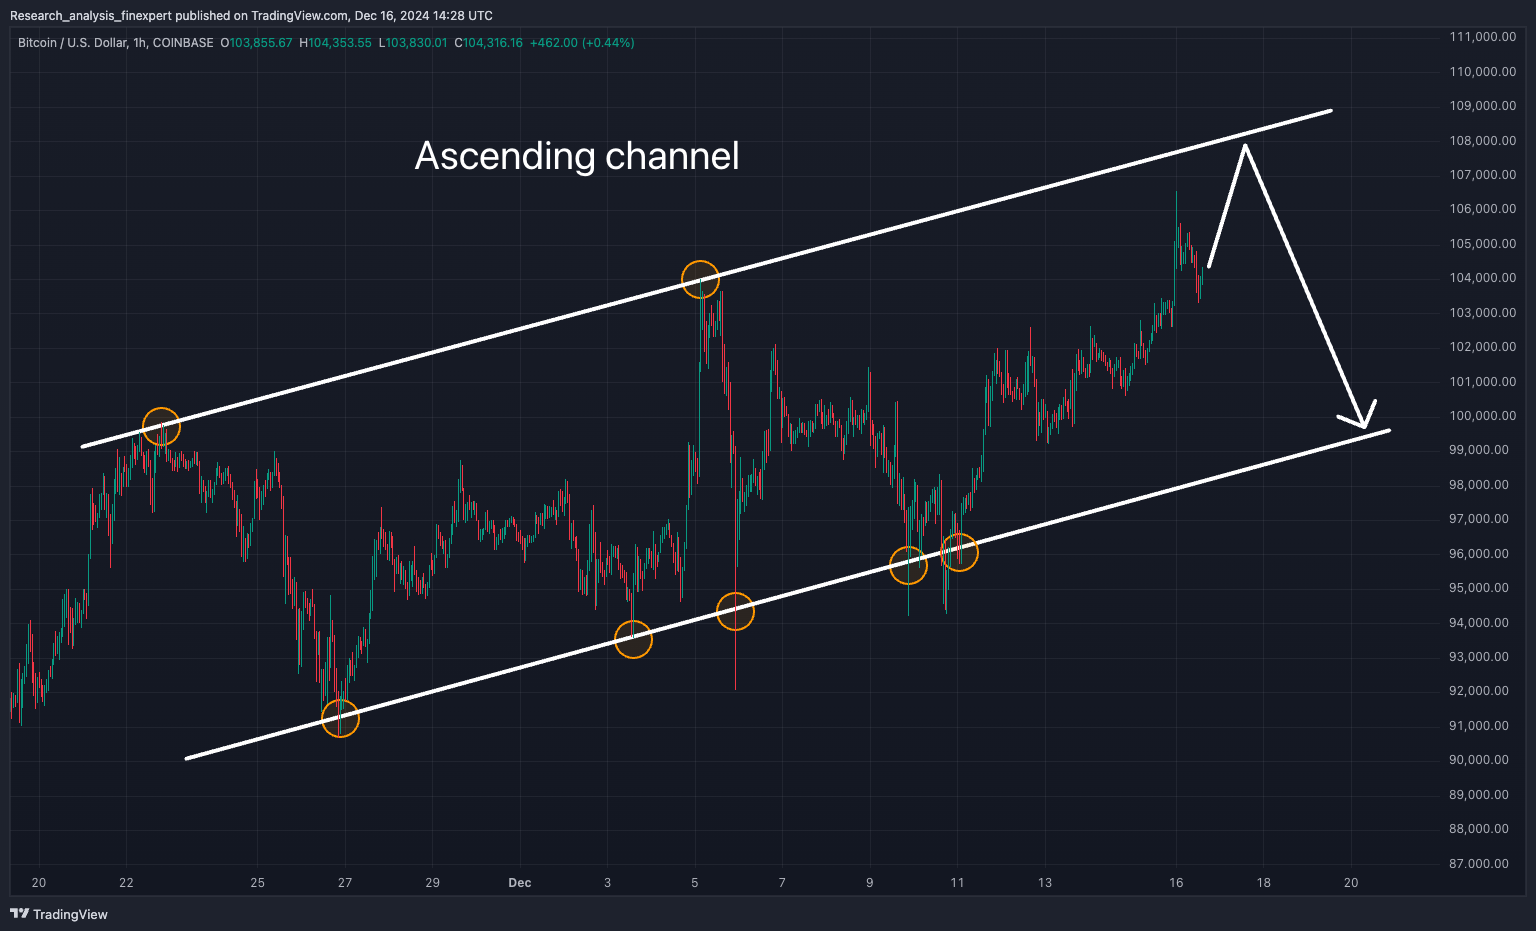Click the 106,000.00 price axis label
This screenshot has height=931, width=1536.
click(x=1483, y=209)
